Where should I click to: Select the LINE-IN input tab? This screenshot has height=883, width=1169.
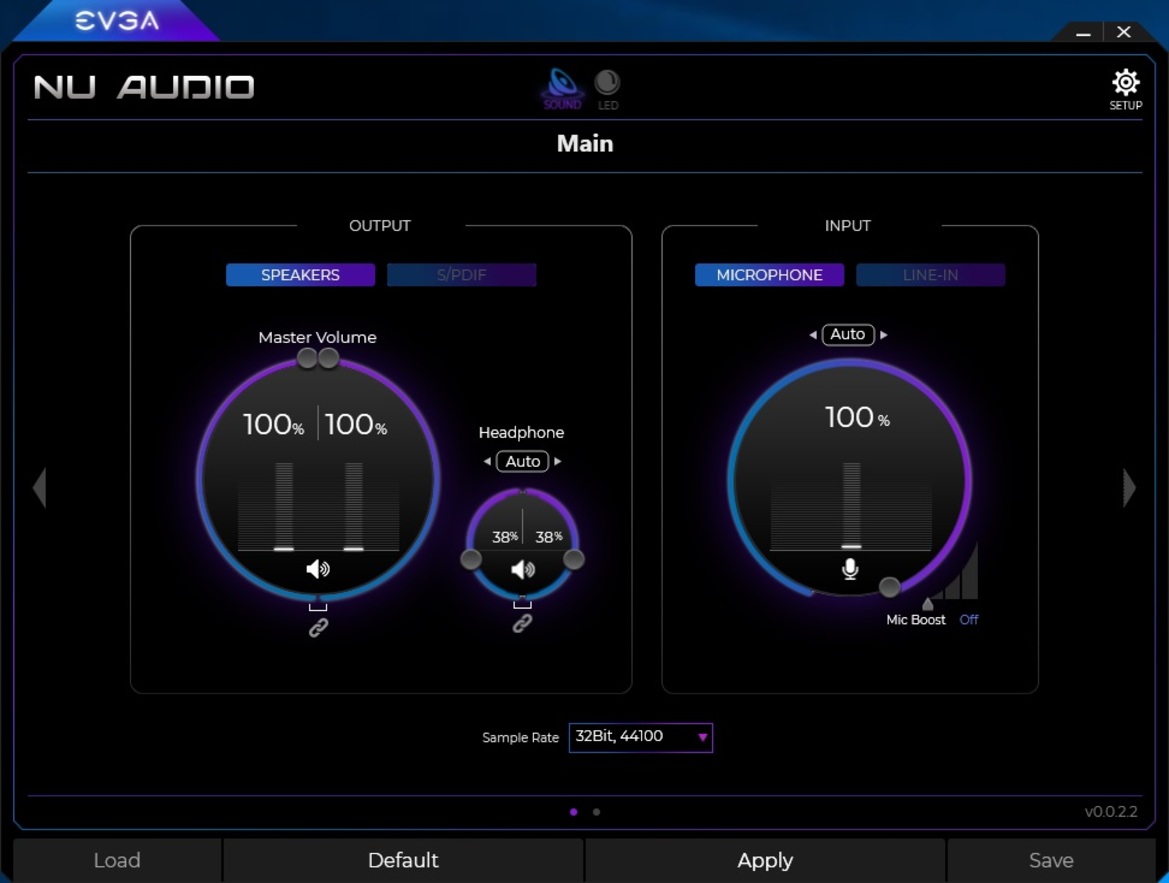click(930, 274)
